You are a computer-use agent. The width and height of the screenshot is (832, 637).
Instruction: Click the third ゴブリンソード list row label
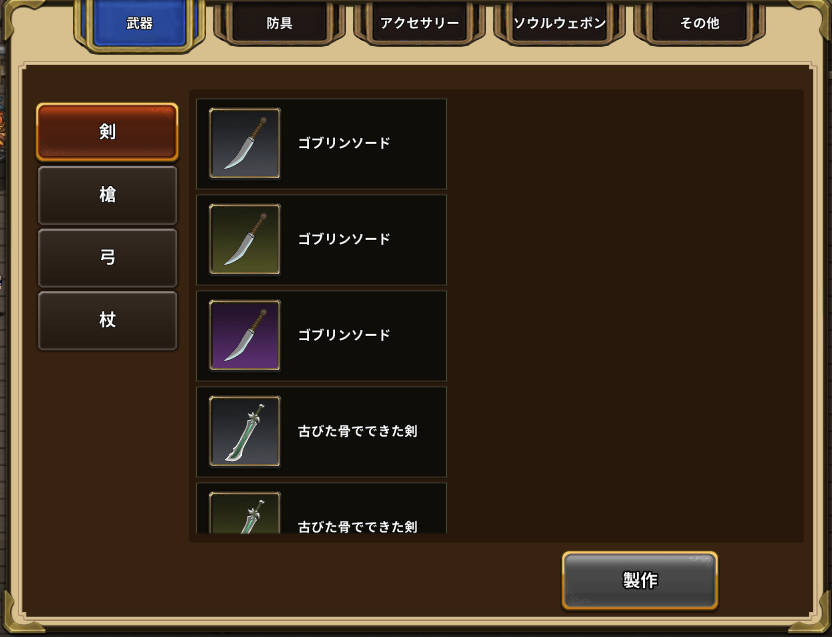tap(344, 335)
